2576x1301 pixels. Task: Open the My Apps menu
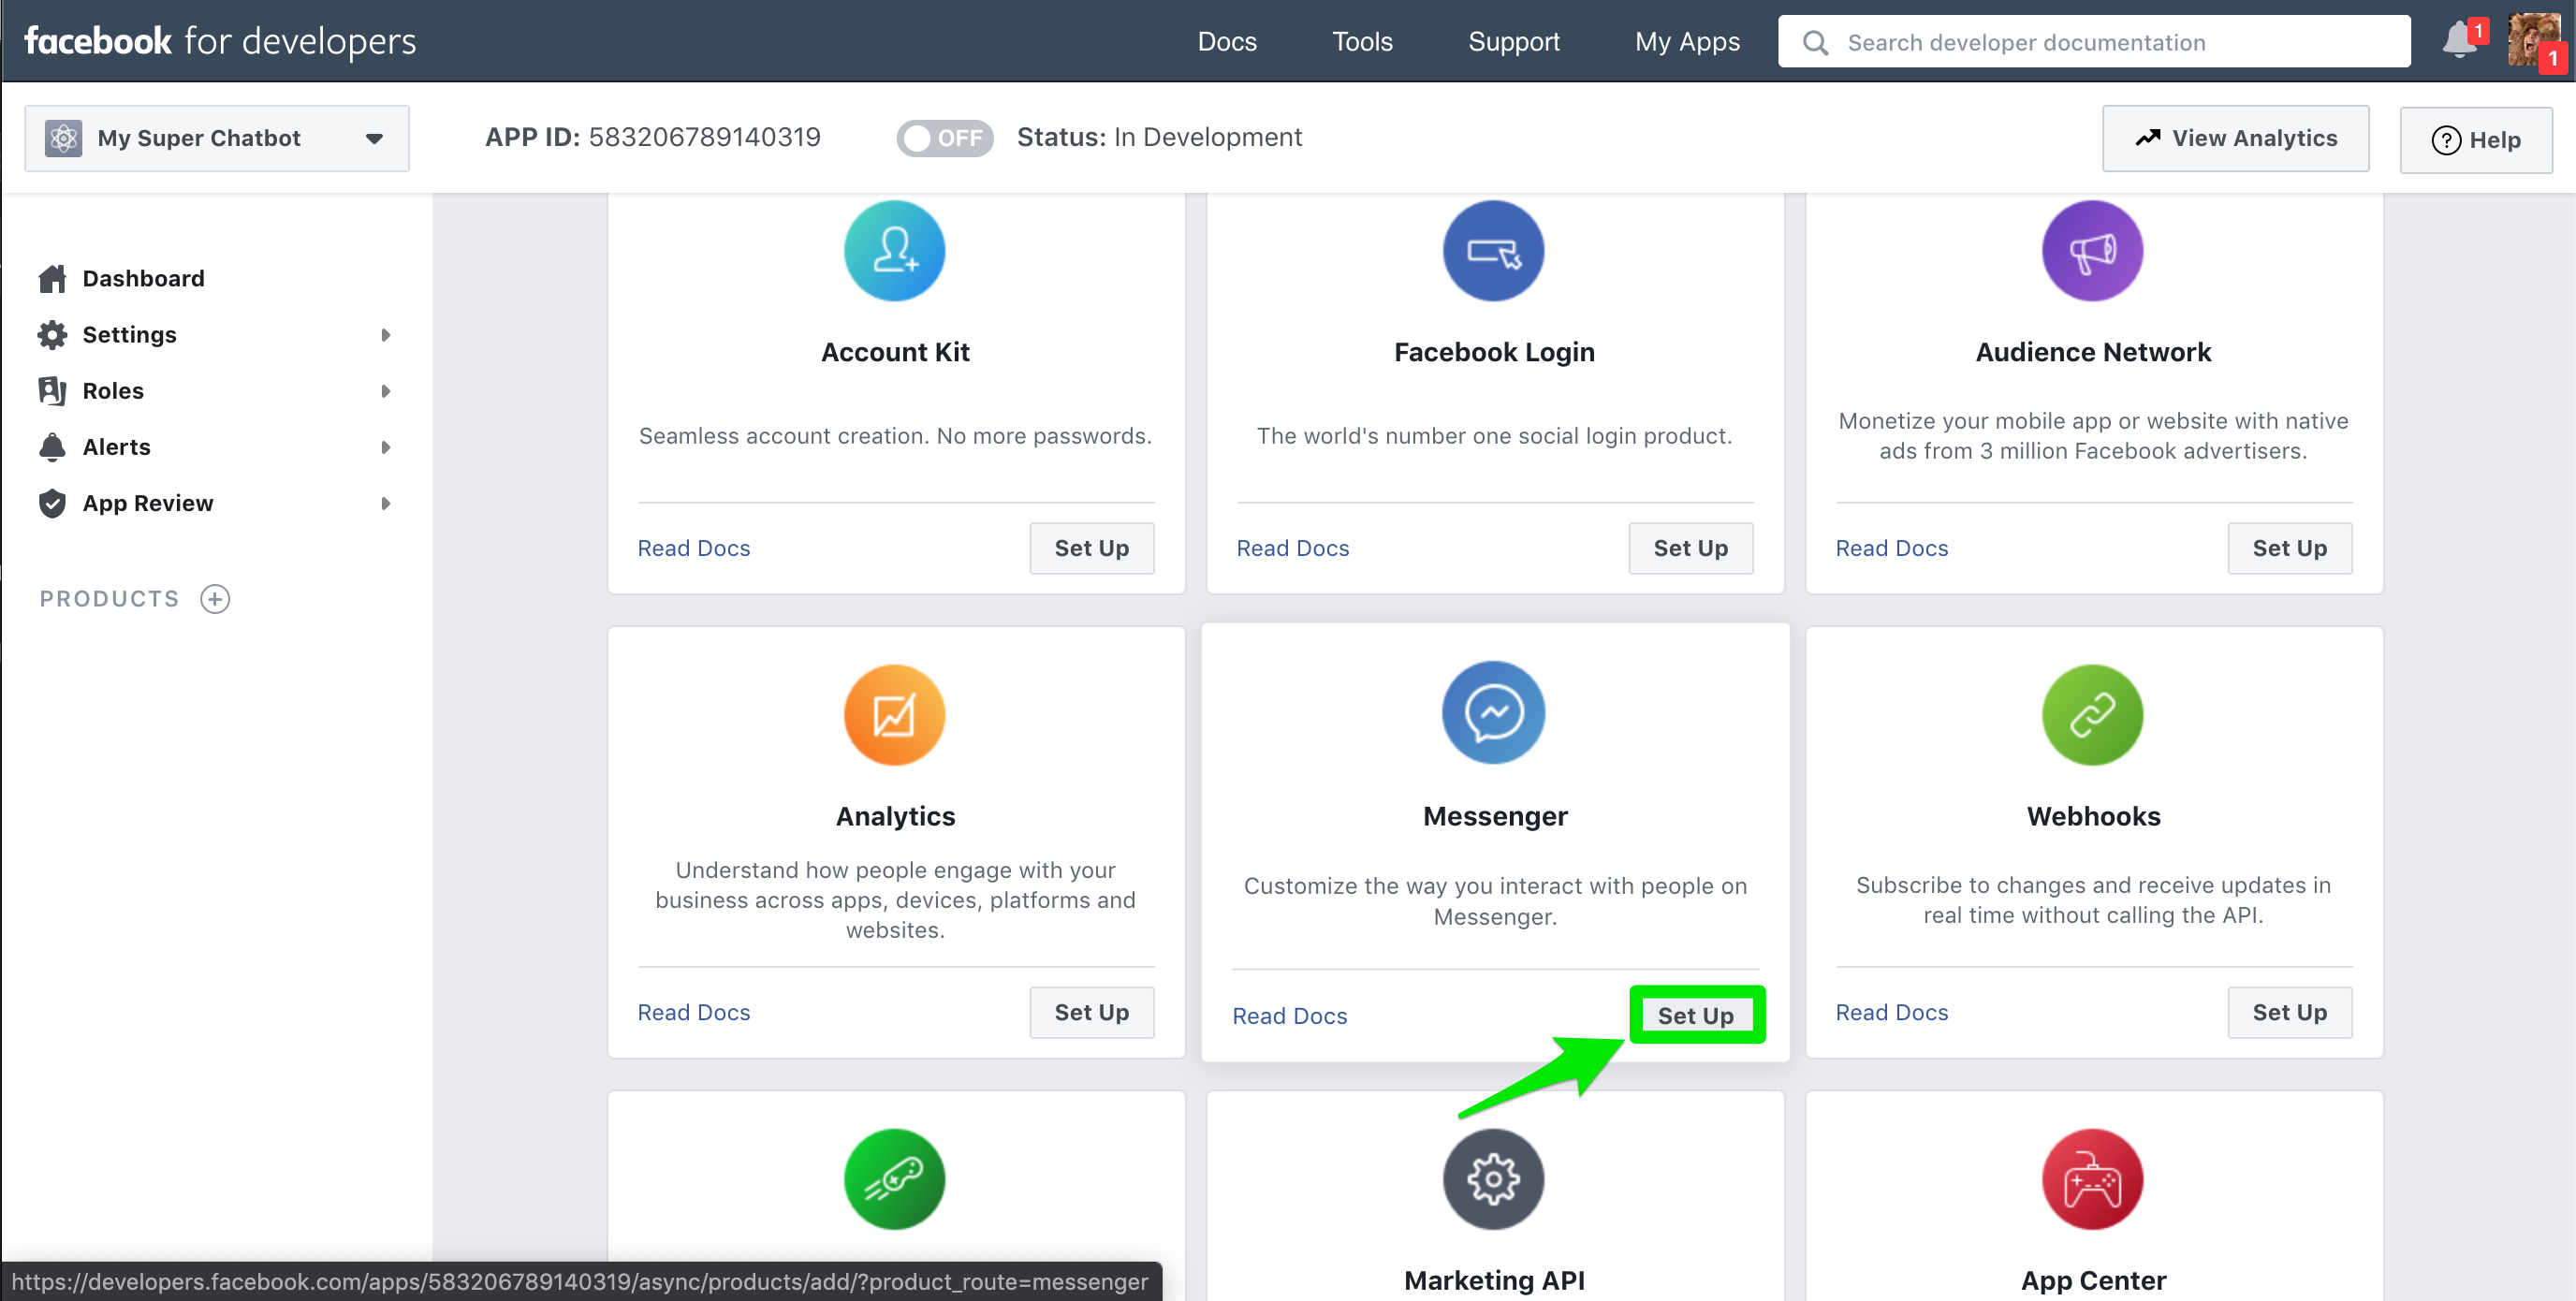1687,41
